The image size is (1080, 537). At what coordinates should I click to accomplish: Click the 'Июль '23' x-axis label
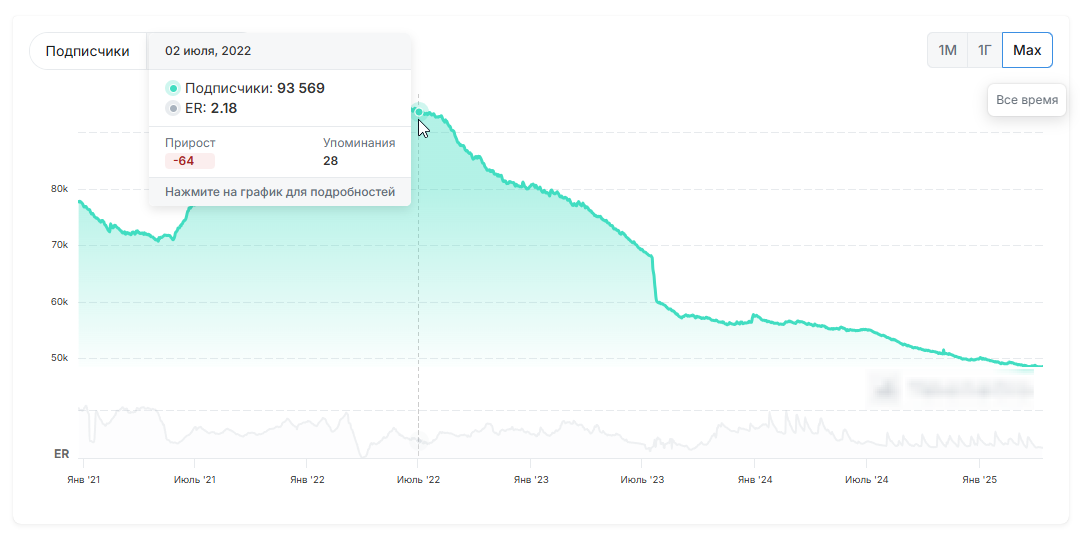click(642, 480)
